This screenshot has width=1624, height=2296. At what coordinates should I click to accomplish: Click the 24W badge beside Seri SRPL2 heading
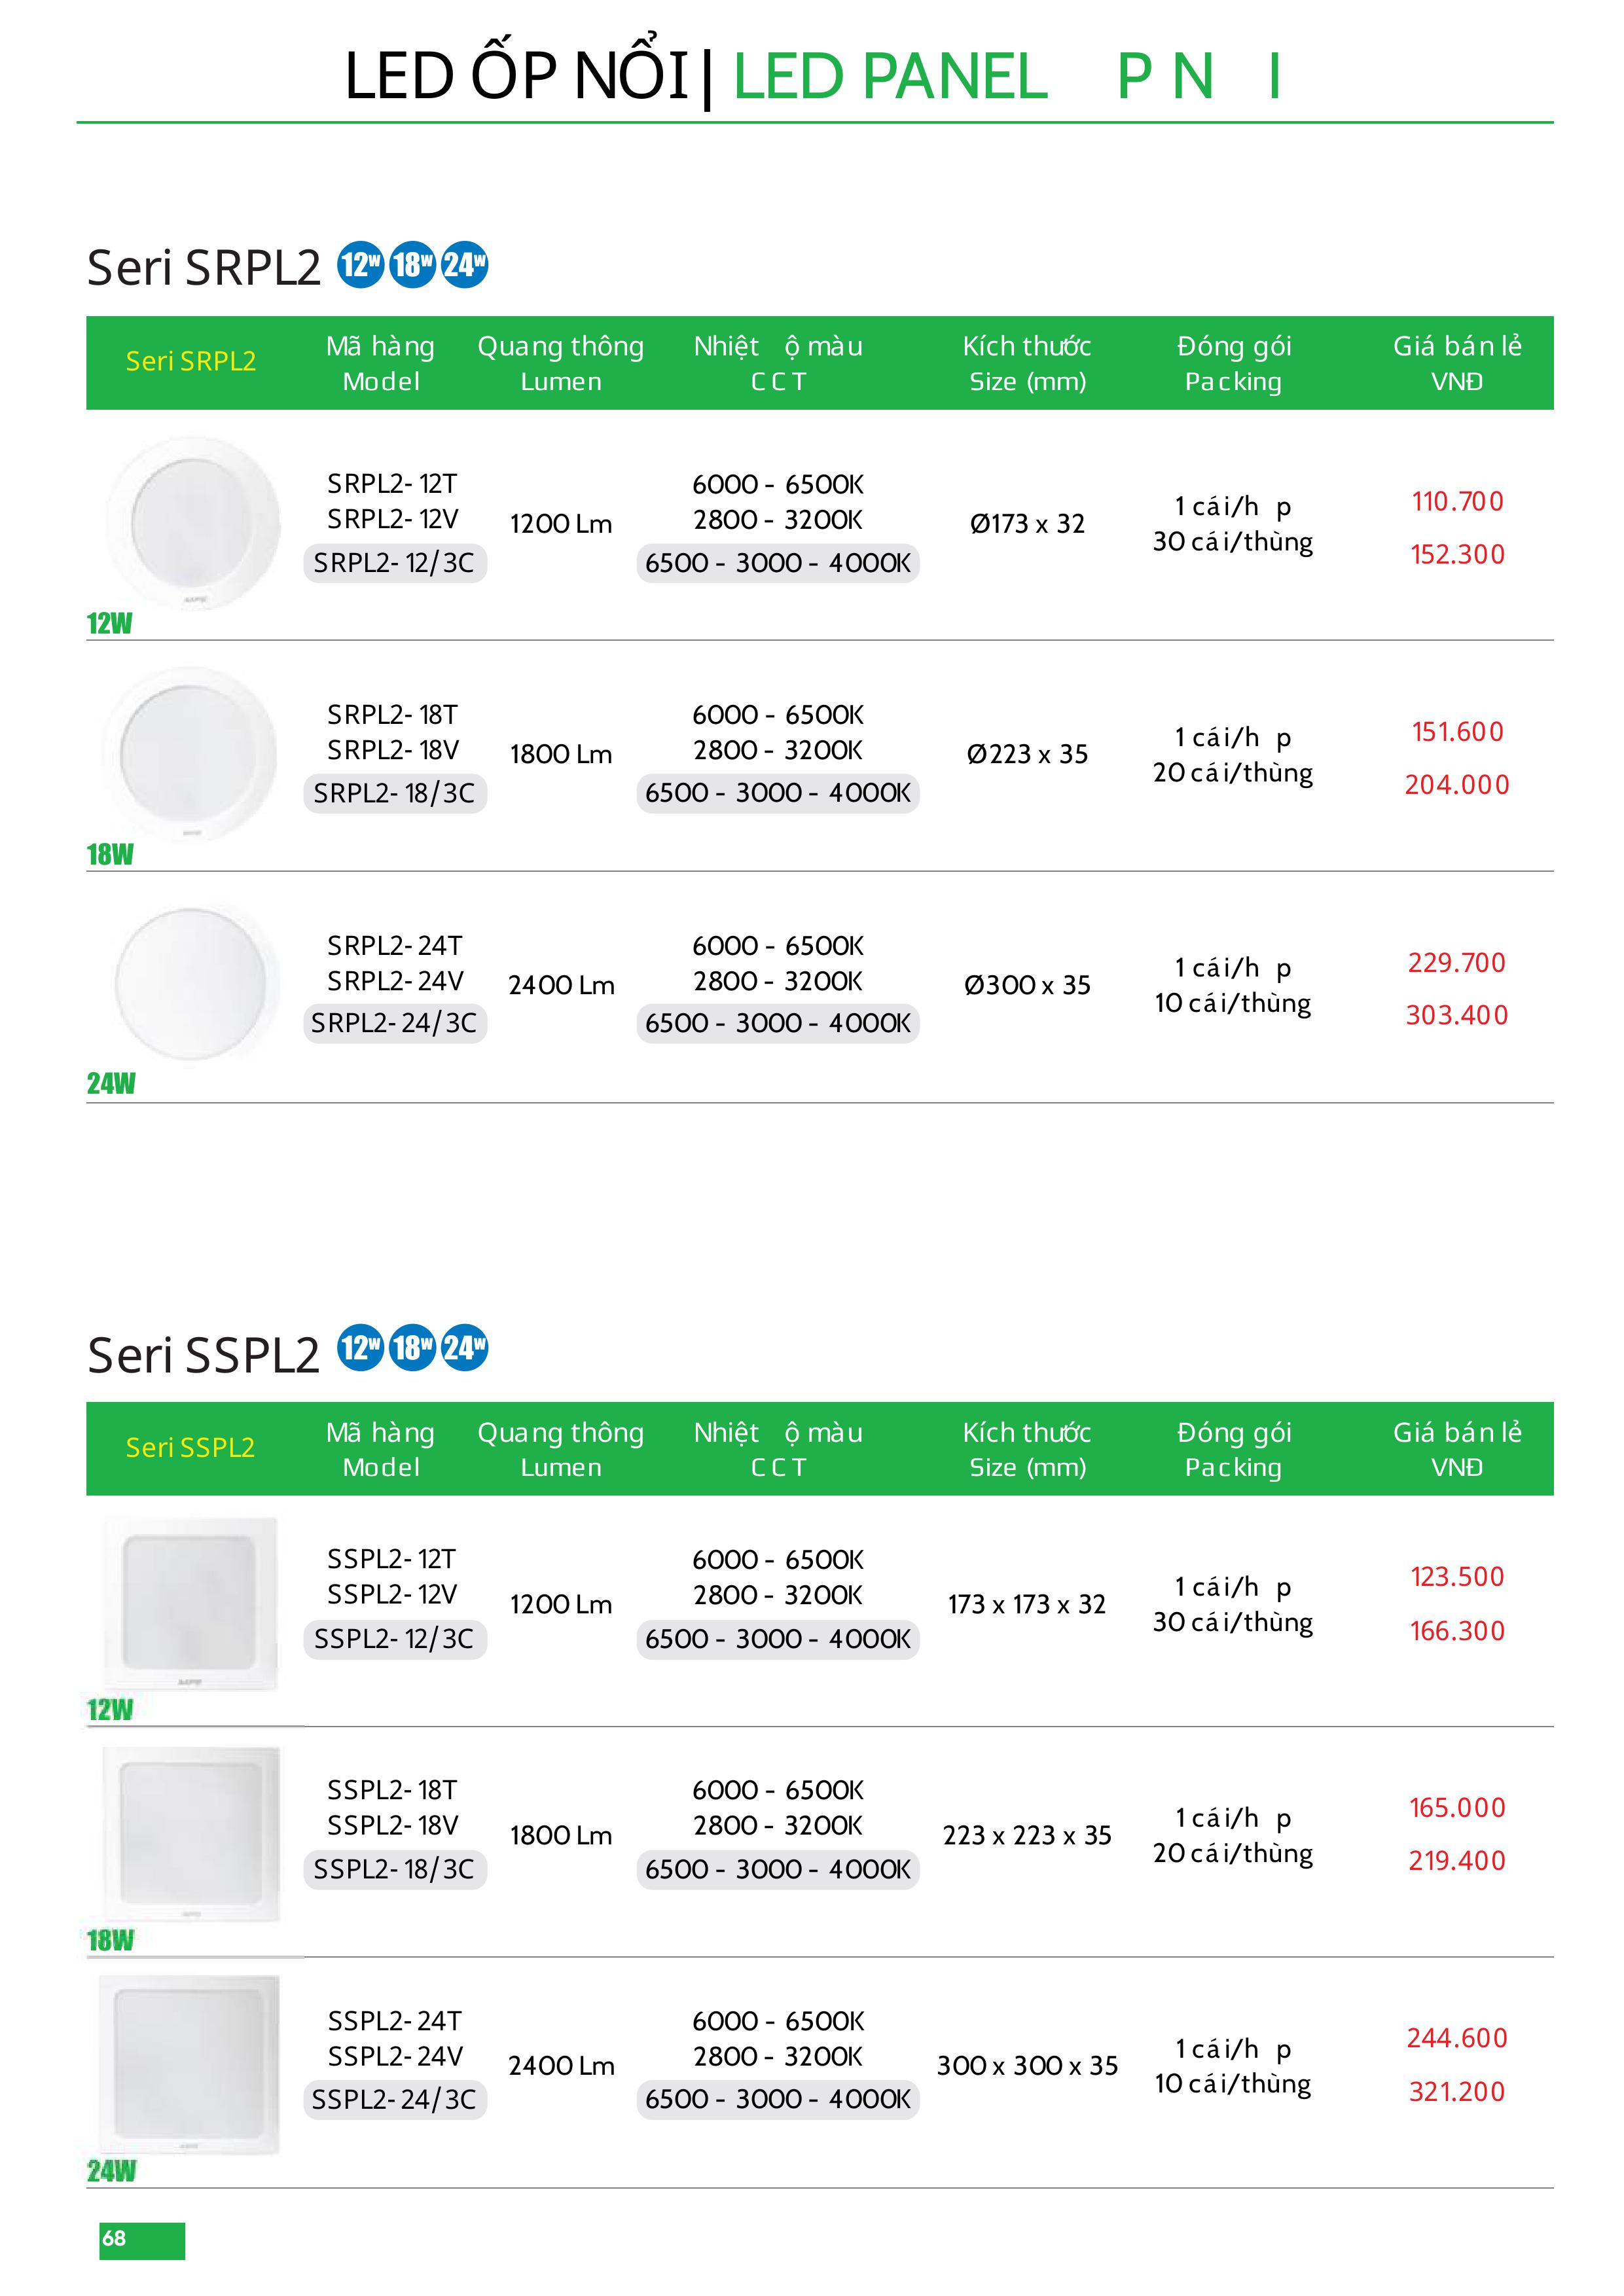pyautogui.click(x=464, y=265)
